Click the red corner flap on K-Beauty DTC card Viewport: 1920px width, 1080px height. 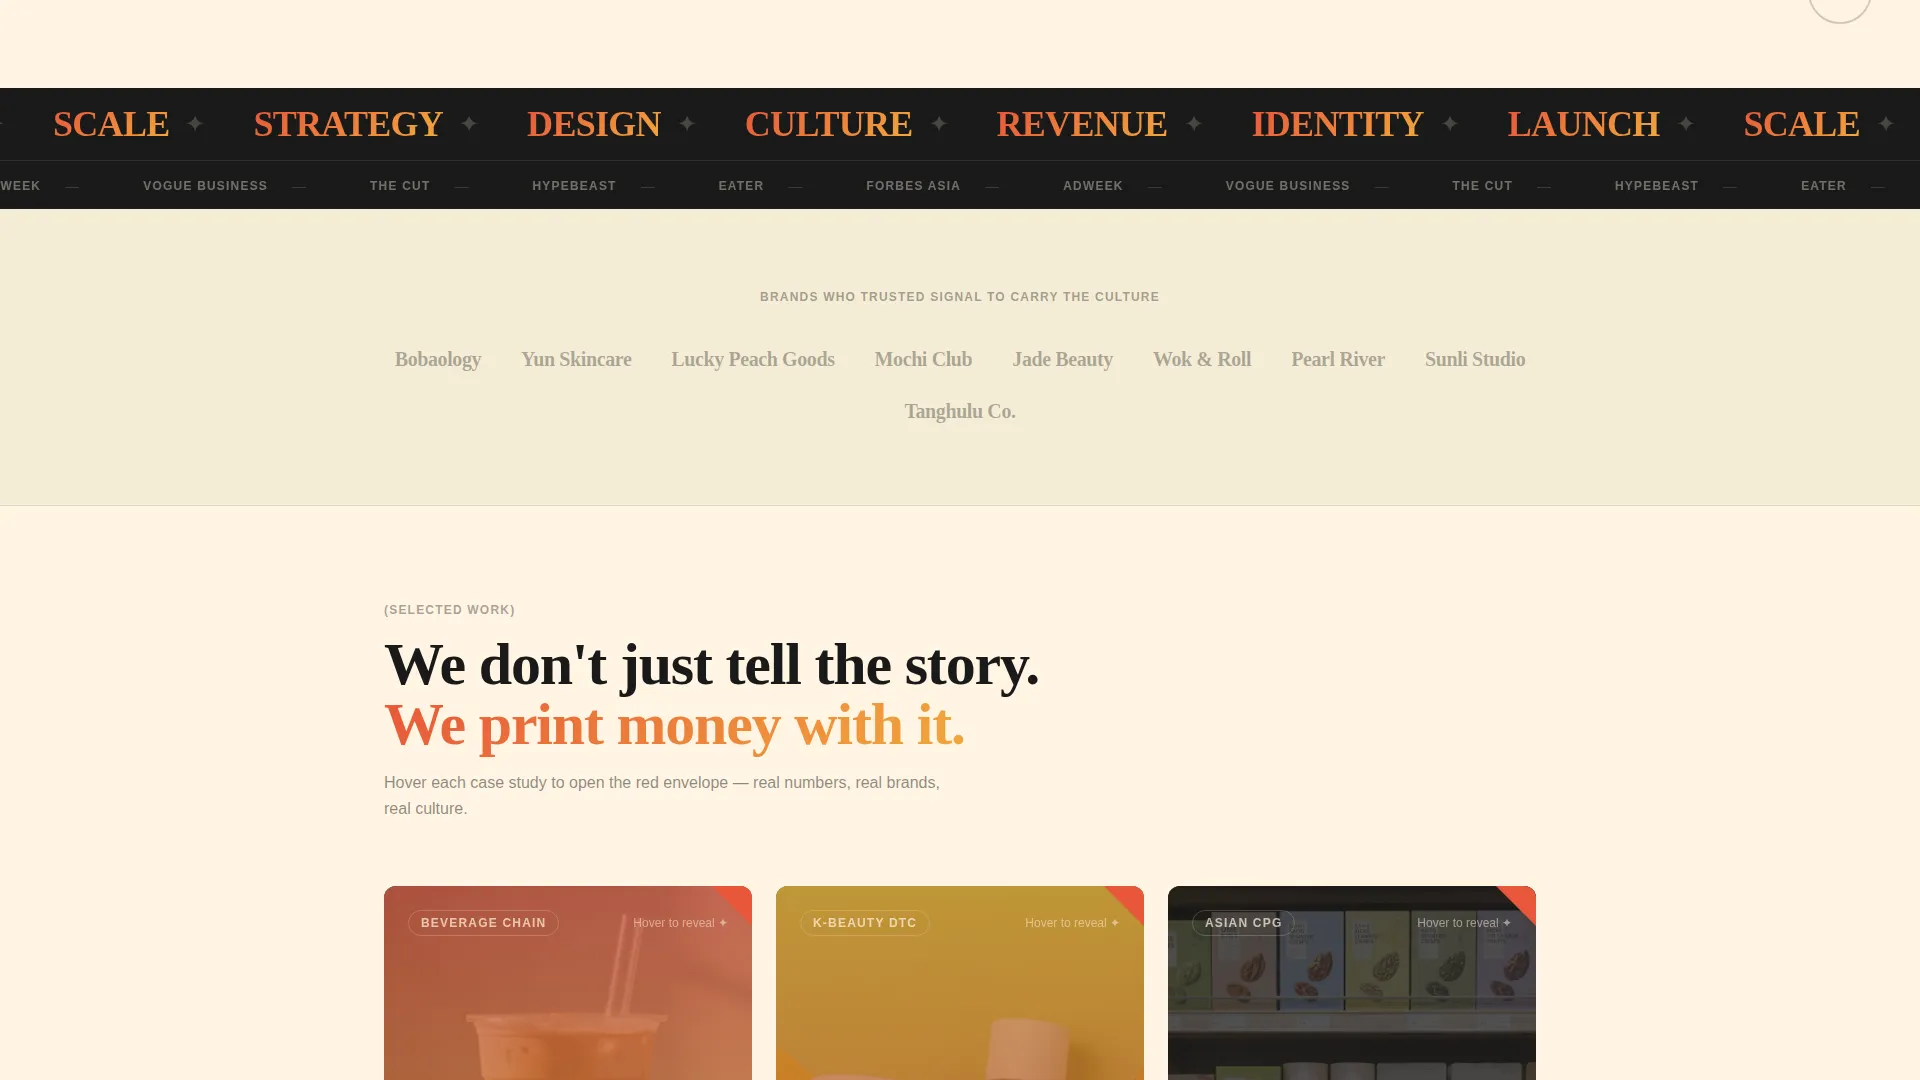pyautogui.click(x=1130, y=898)
